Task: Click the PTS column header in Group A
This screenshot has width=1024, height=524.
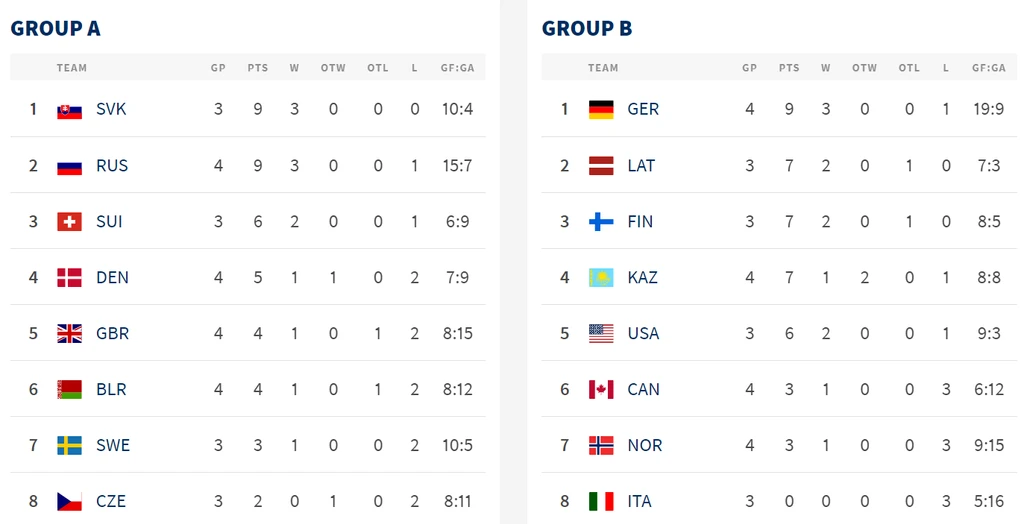Action: (x=257, y=68)
